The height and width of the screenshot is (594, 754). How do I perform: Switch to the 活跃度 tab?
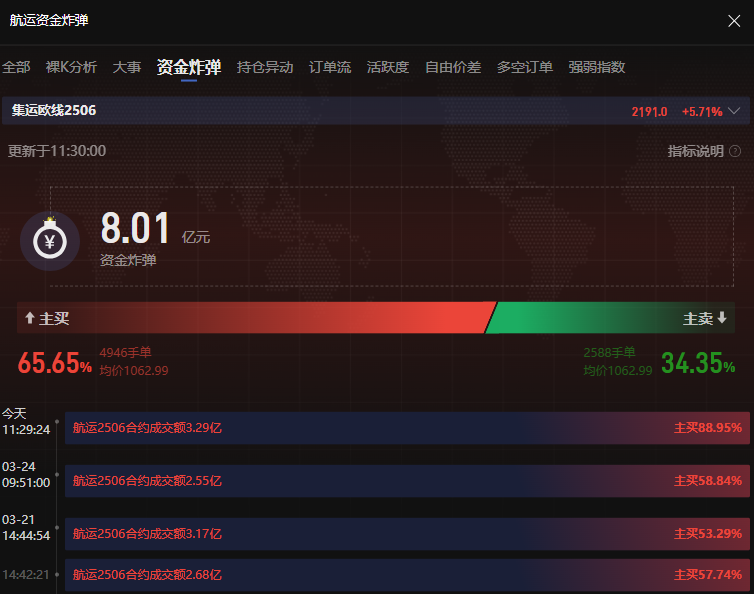(x=388, y=67)
